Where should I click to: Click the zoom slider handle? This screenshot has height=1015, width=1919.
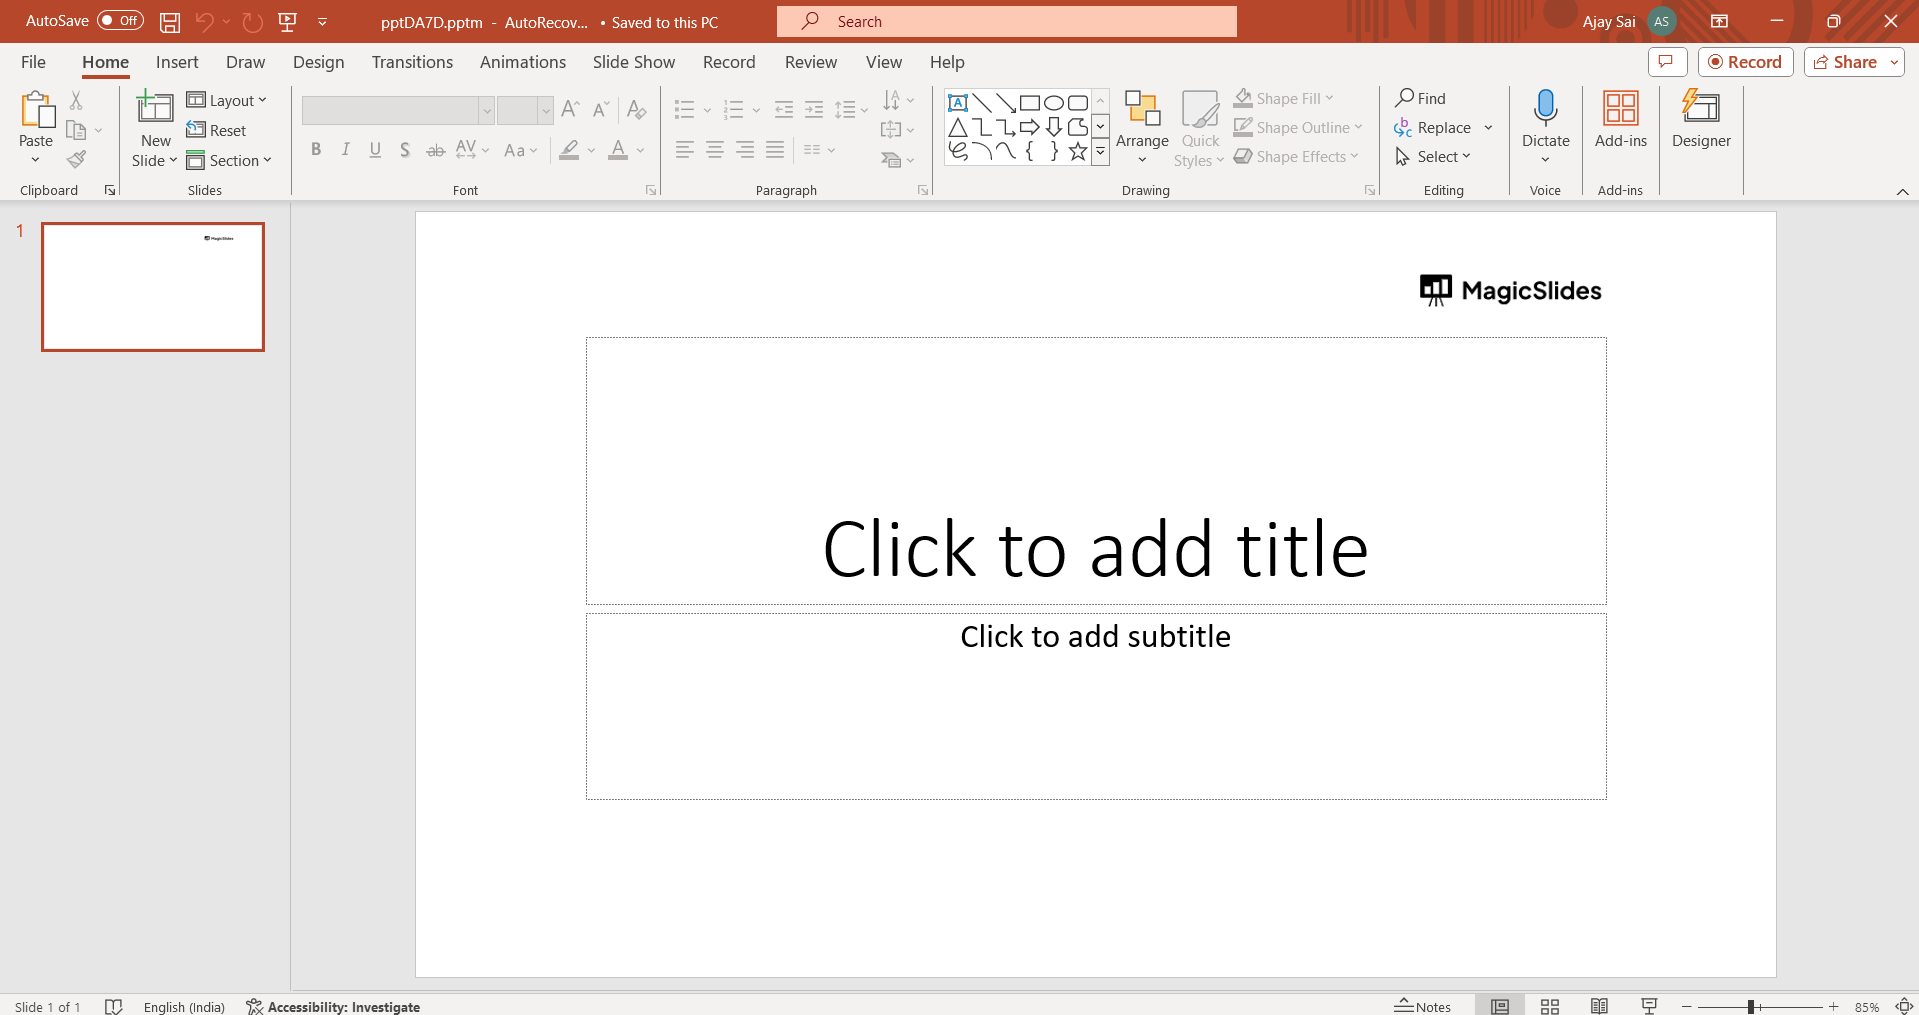1751,1006
